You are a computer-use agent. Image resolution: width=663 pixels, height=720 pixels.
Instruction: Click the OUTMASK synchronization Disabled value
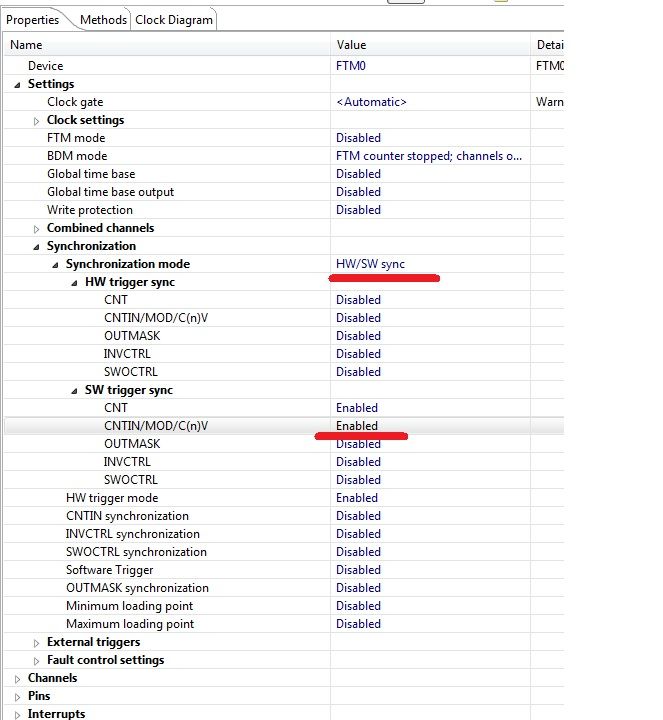[x=358, y=588]
